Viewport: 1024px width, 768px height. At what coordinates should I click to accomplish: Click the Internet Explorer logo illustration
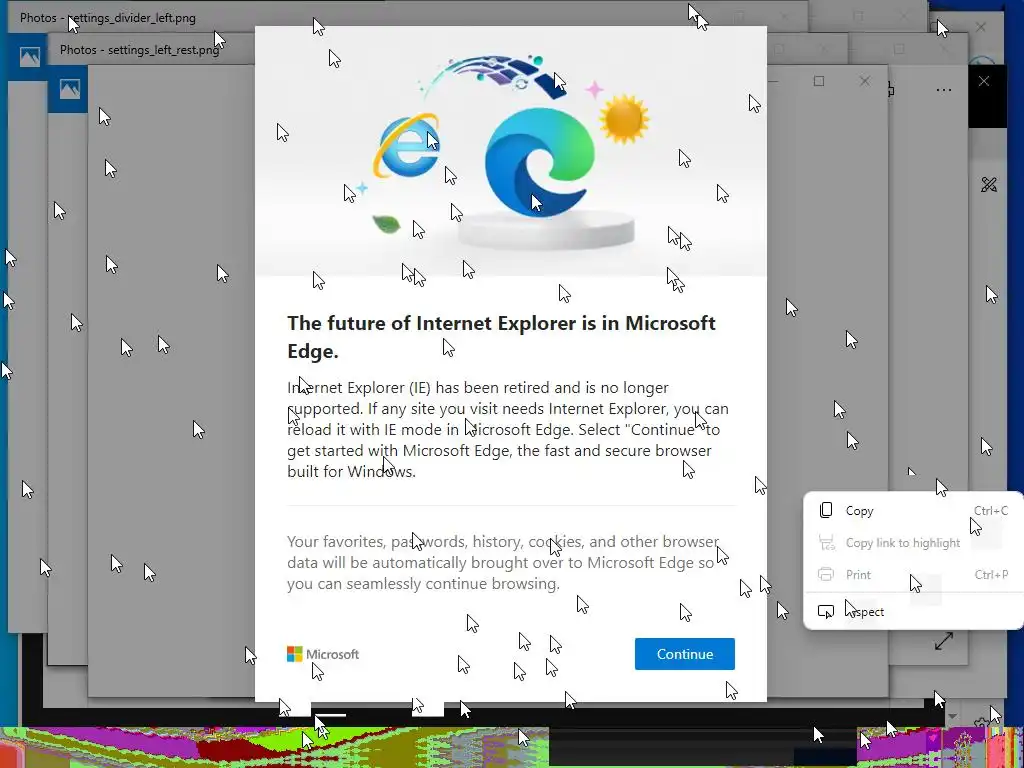click(408, 146)
